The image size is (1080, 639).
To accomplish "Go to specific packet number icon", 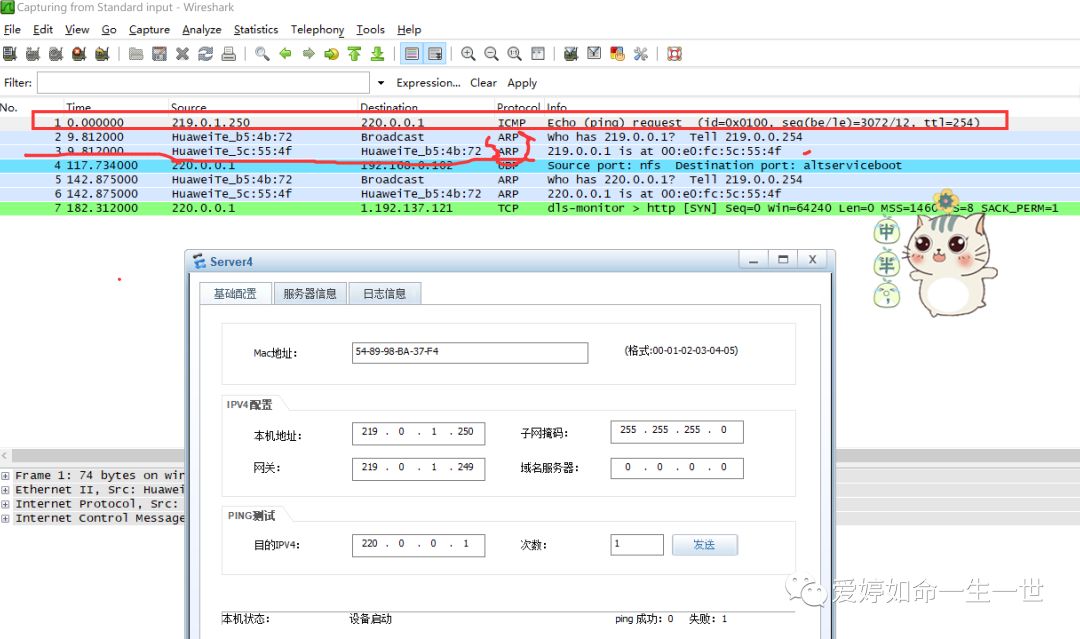I will (x=331, y=54).
